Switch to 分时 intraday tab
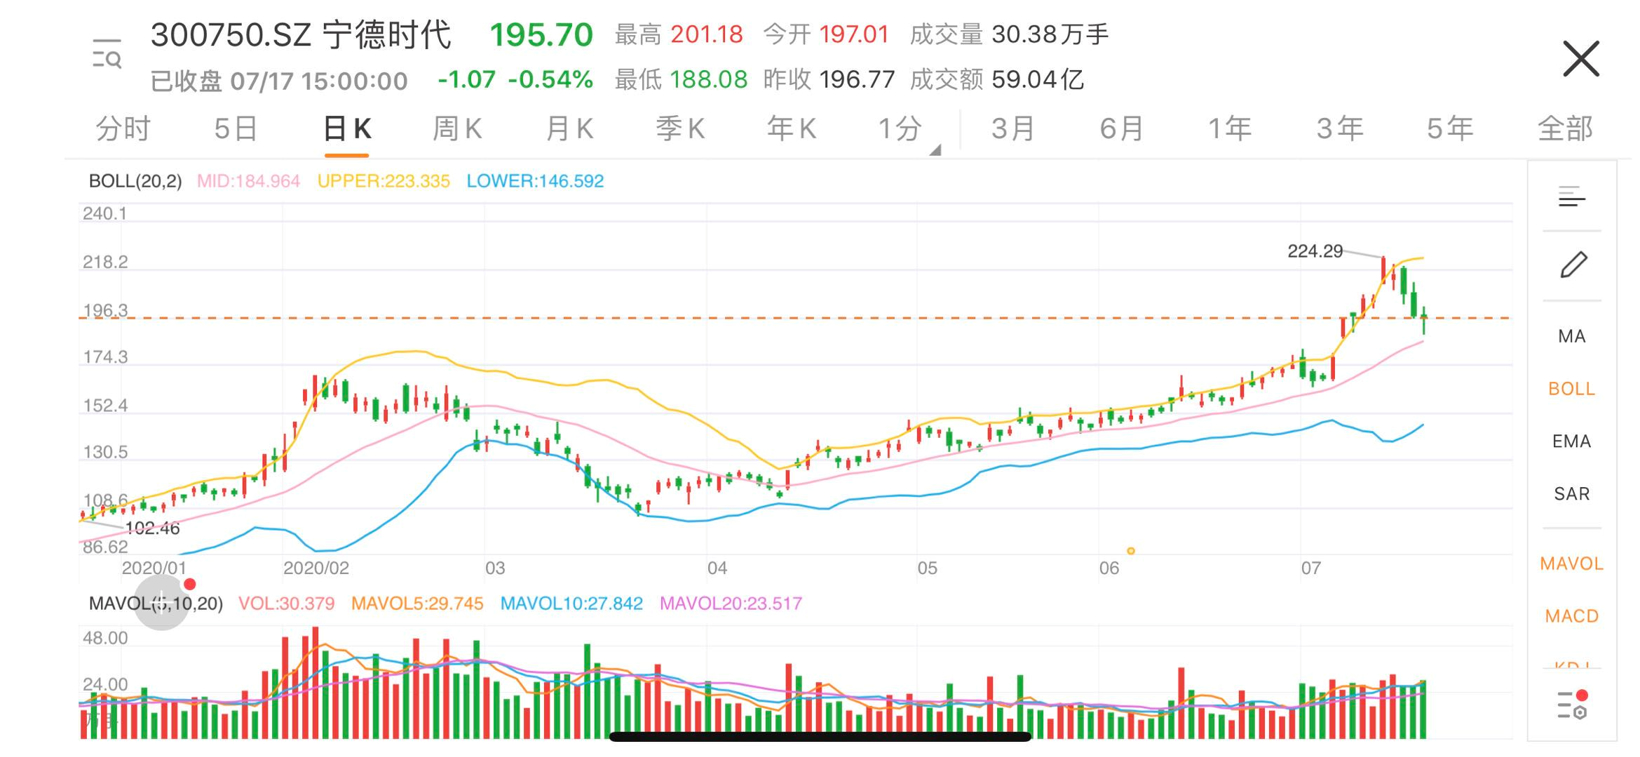 coord(123,129)
